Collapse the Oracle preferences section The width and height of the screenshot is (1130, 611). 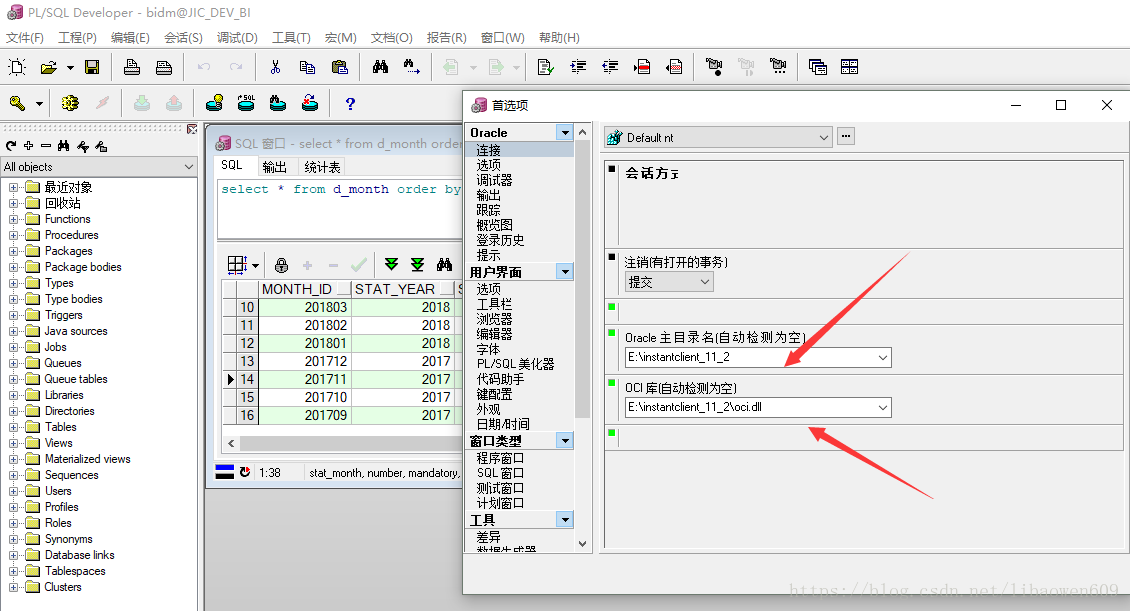[565, 133]
